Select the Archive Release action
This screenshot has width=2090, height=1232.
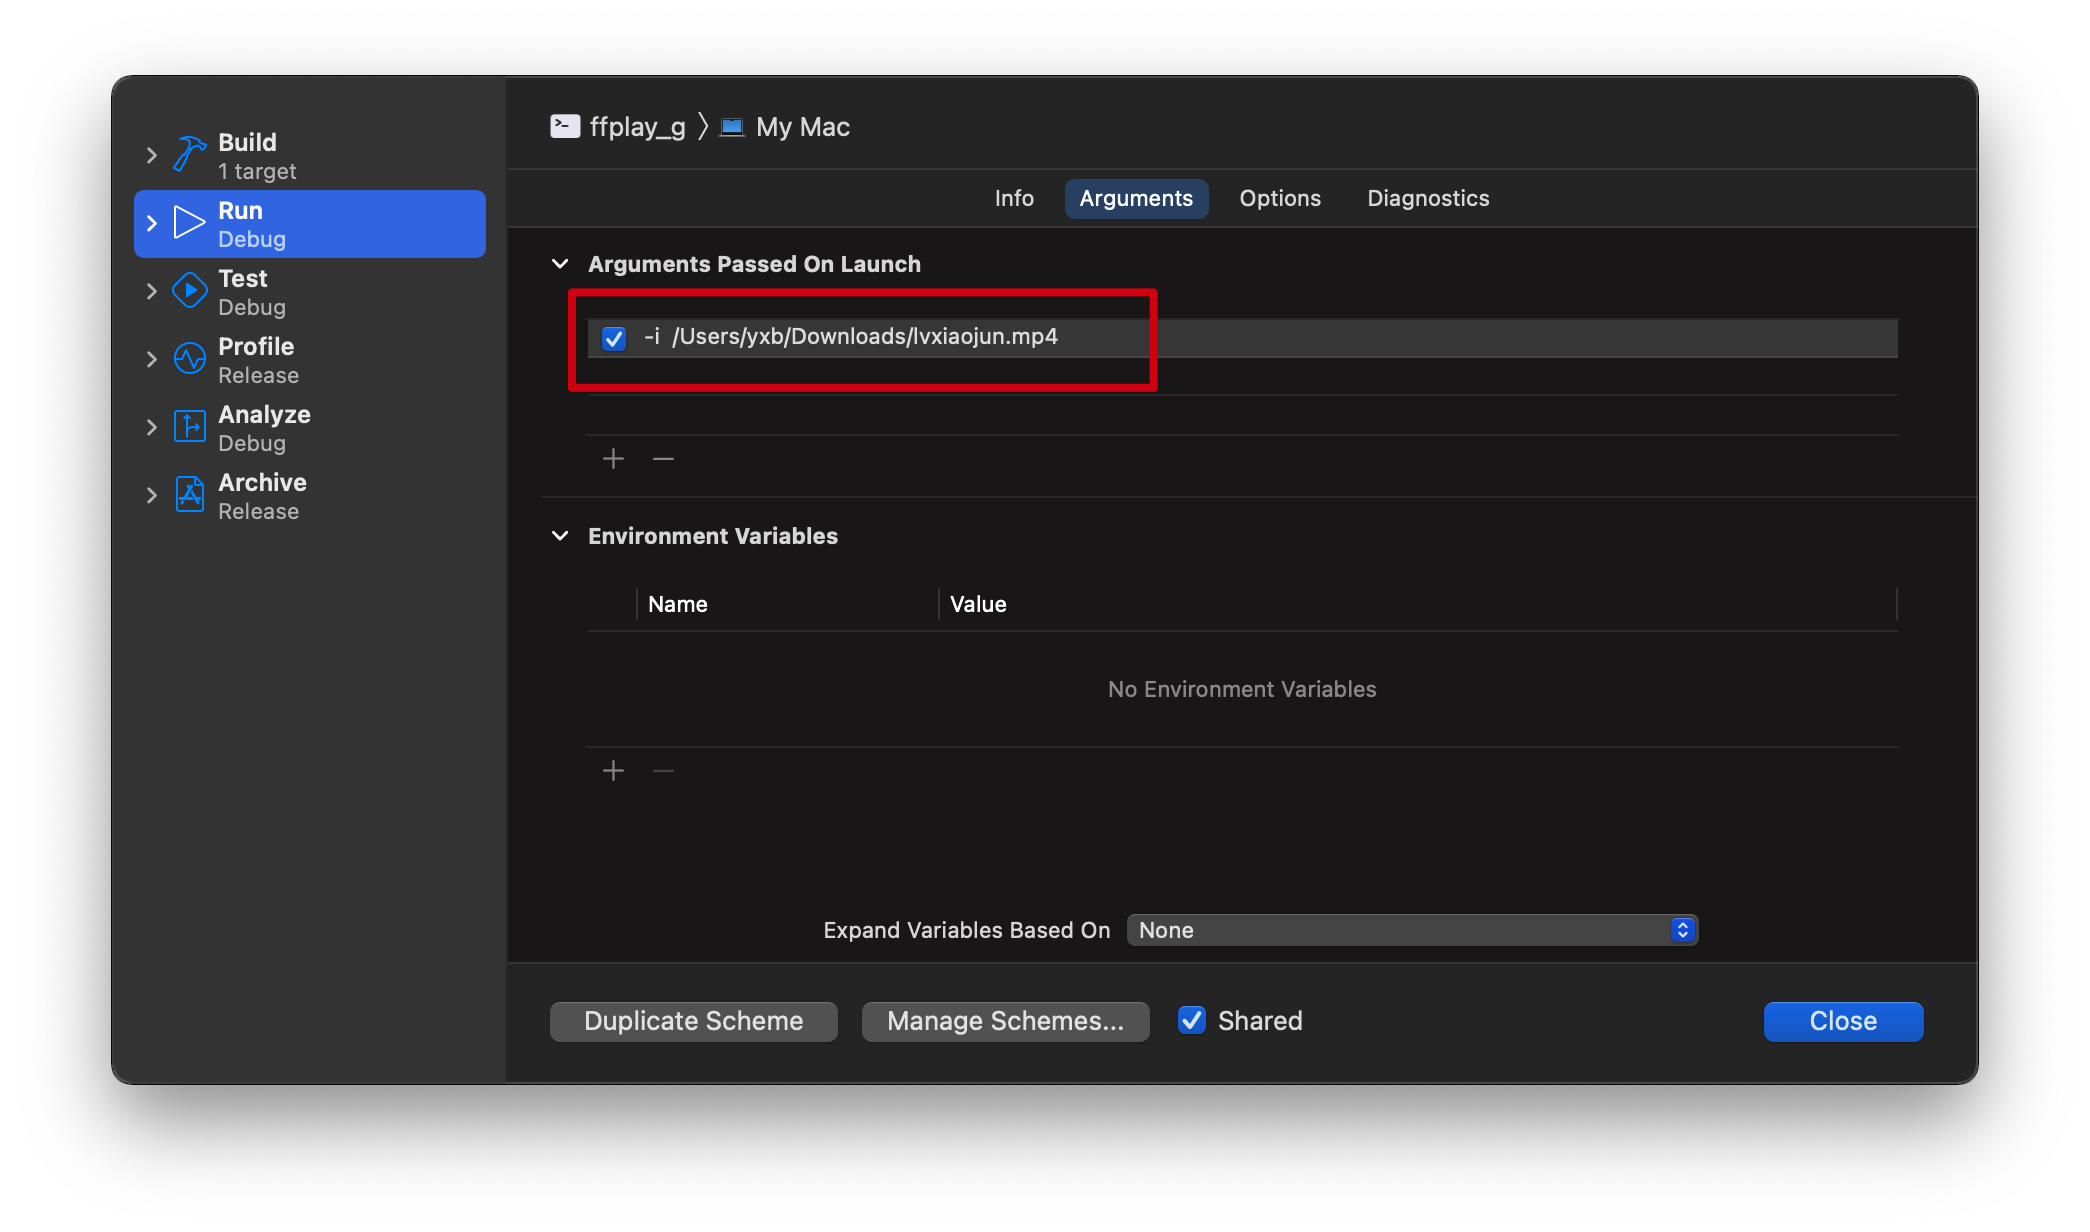tap(310, 496)
